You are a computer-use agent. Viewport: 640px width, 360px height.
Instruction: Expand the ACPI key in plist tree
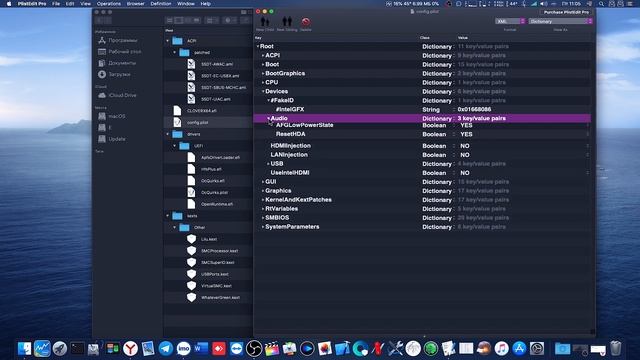(263, 56)
